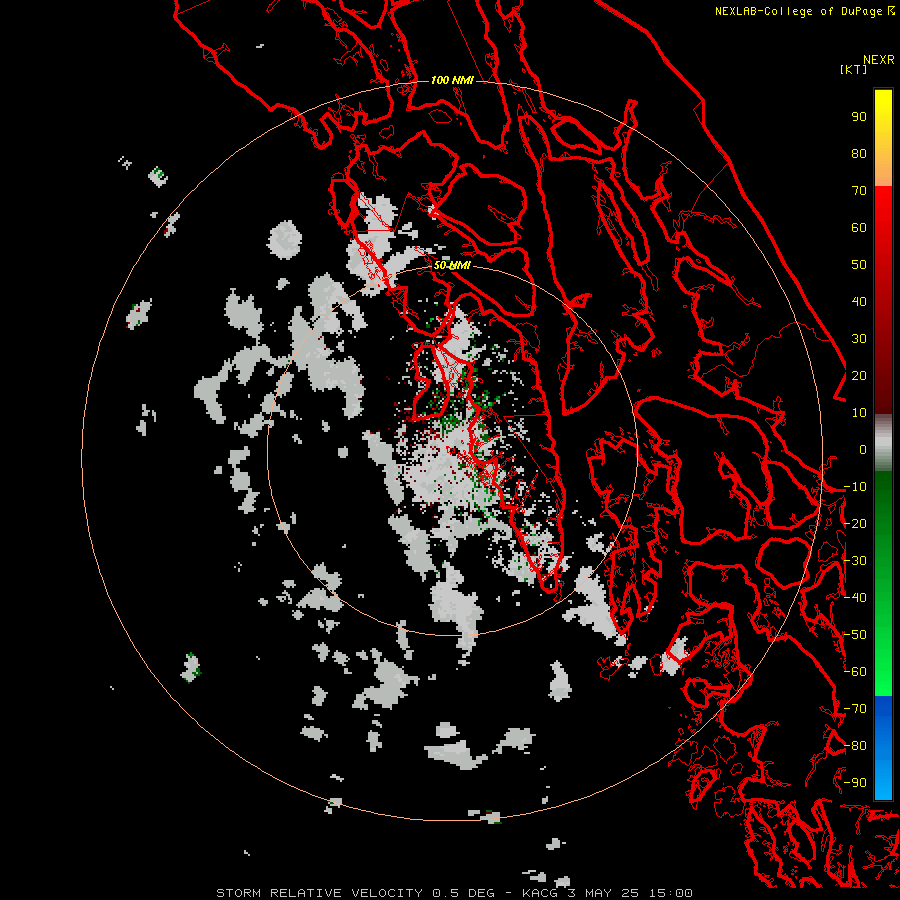Image resolution: width=900 pixels, height=900 pixels.
Task: Select the positive 60 knot scale label
Action: (859, 227)
